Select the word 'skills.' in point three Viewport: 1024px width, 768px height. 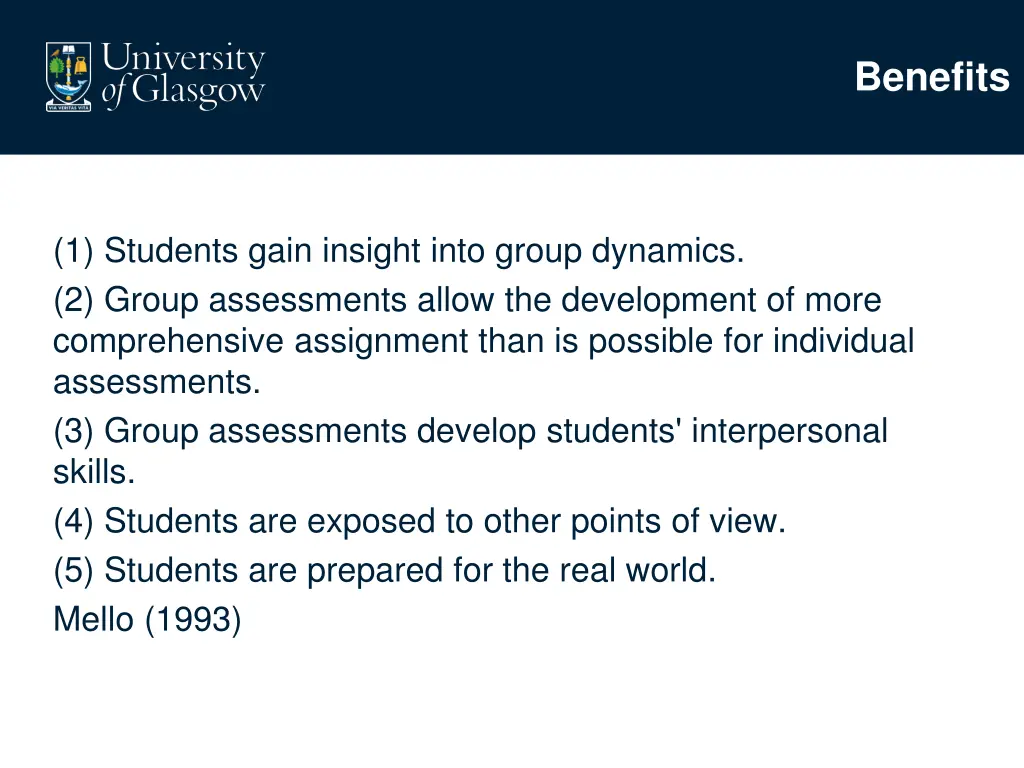pyautogui.click(x=94, y=472)
